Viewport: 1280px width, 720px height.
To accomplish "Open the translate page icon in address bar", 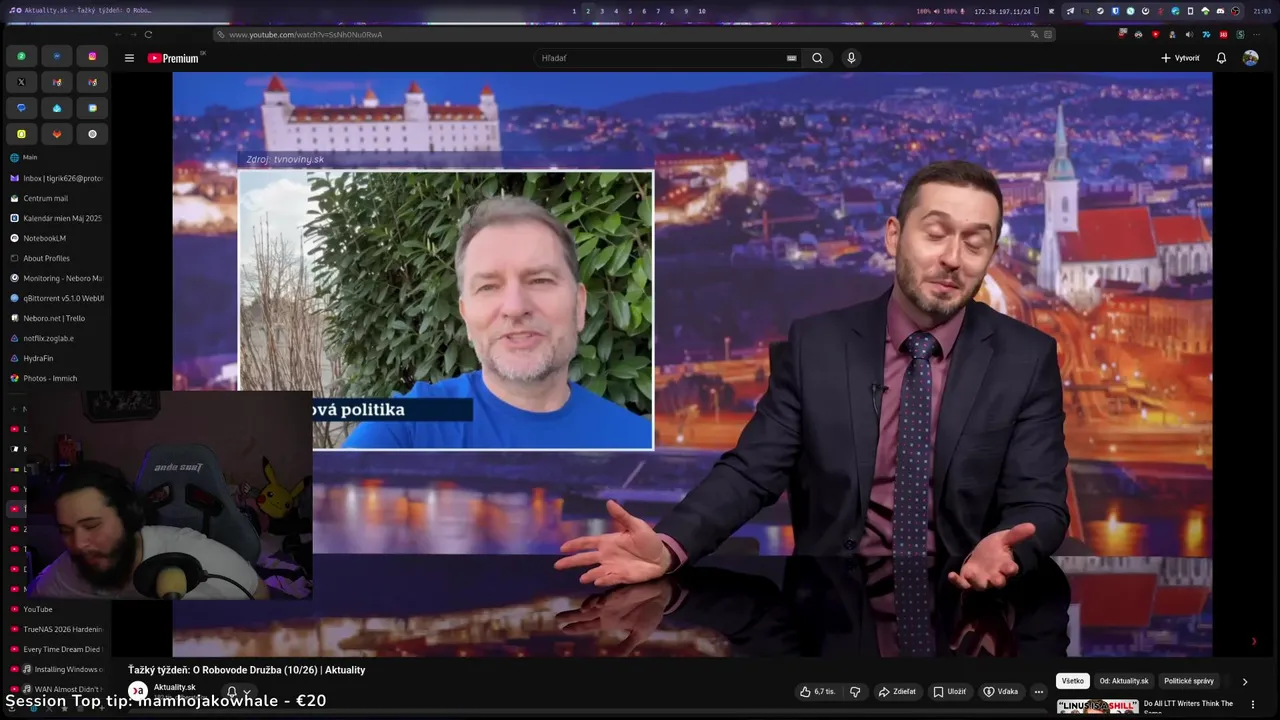I will click(1034, 34).
